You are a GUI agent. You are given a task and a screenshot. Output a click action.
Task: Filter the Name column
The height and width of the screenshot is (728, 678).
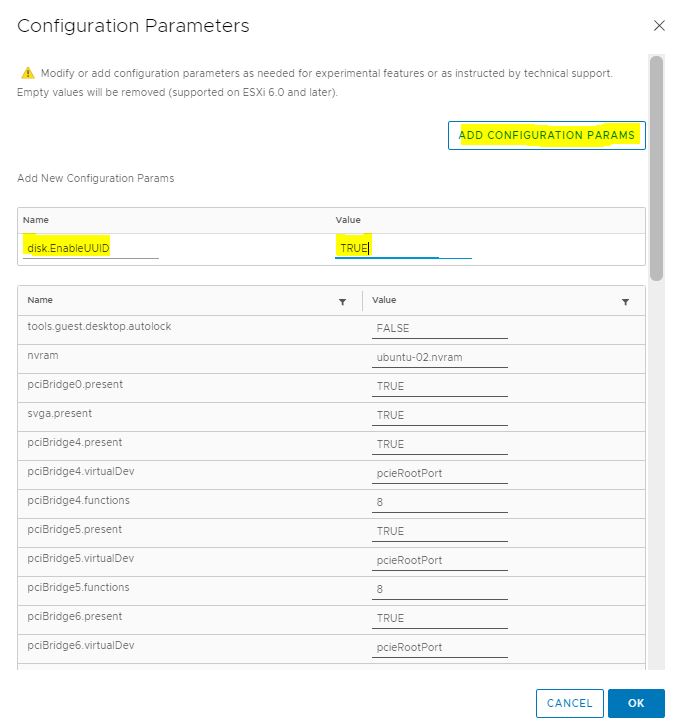tap(342, 302)
